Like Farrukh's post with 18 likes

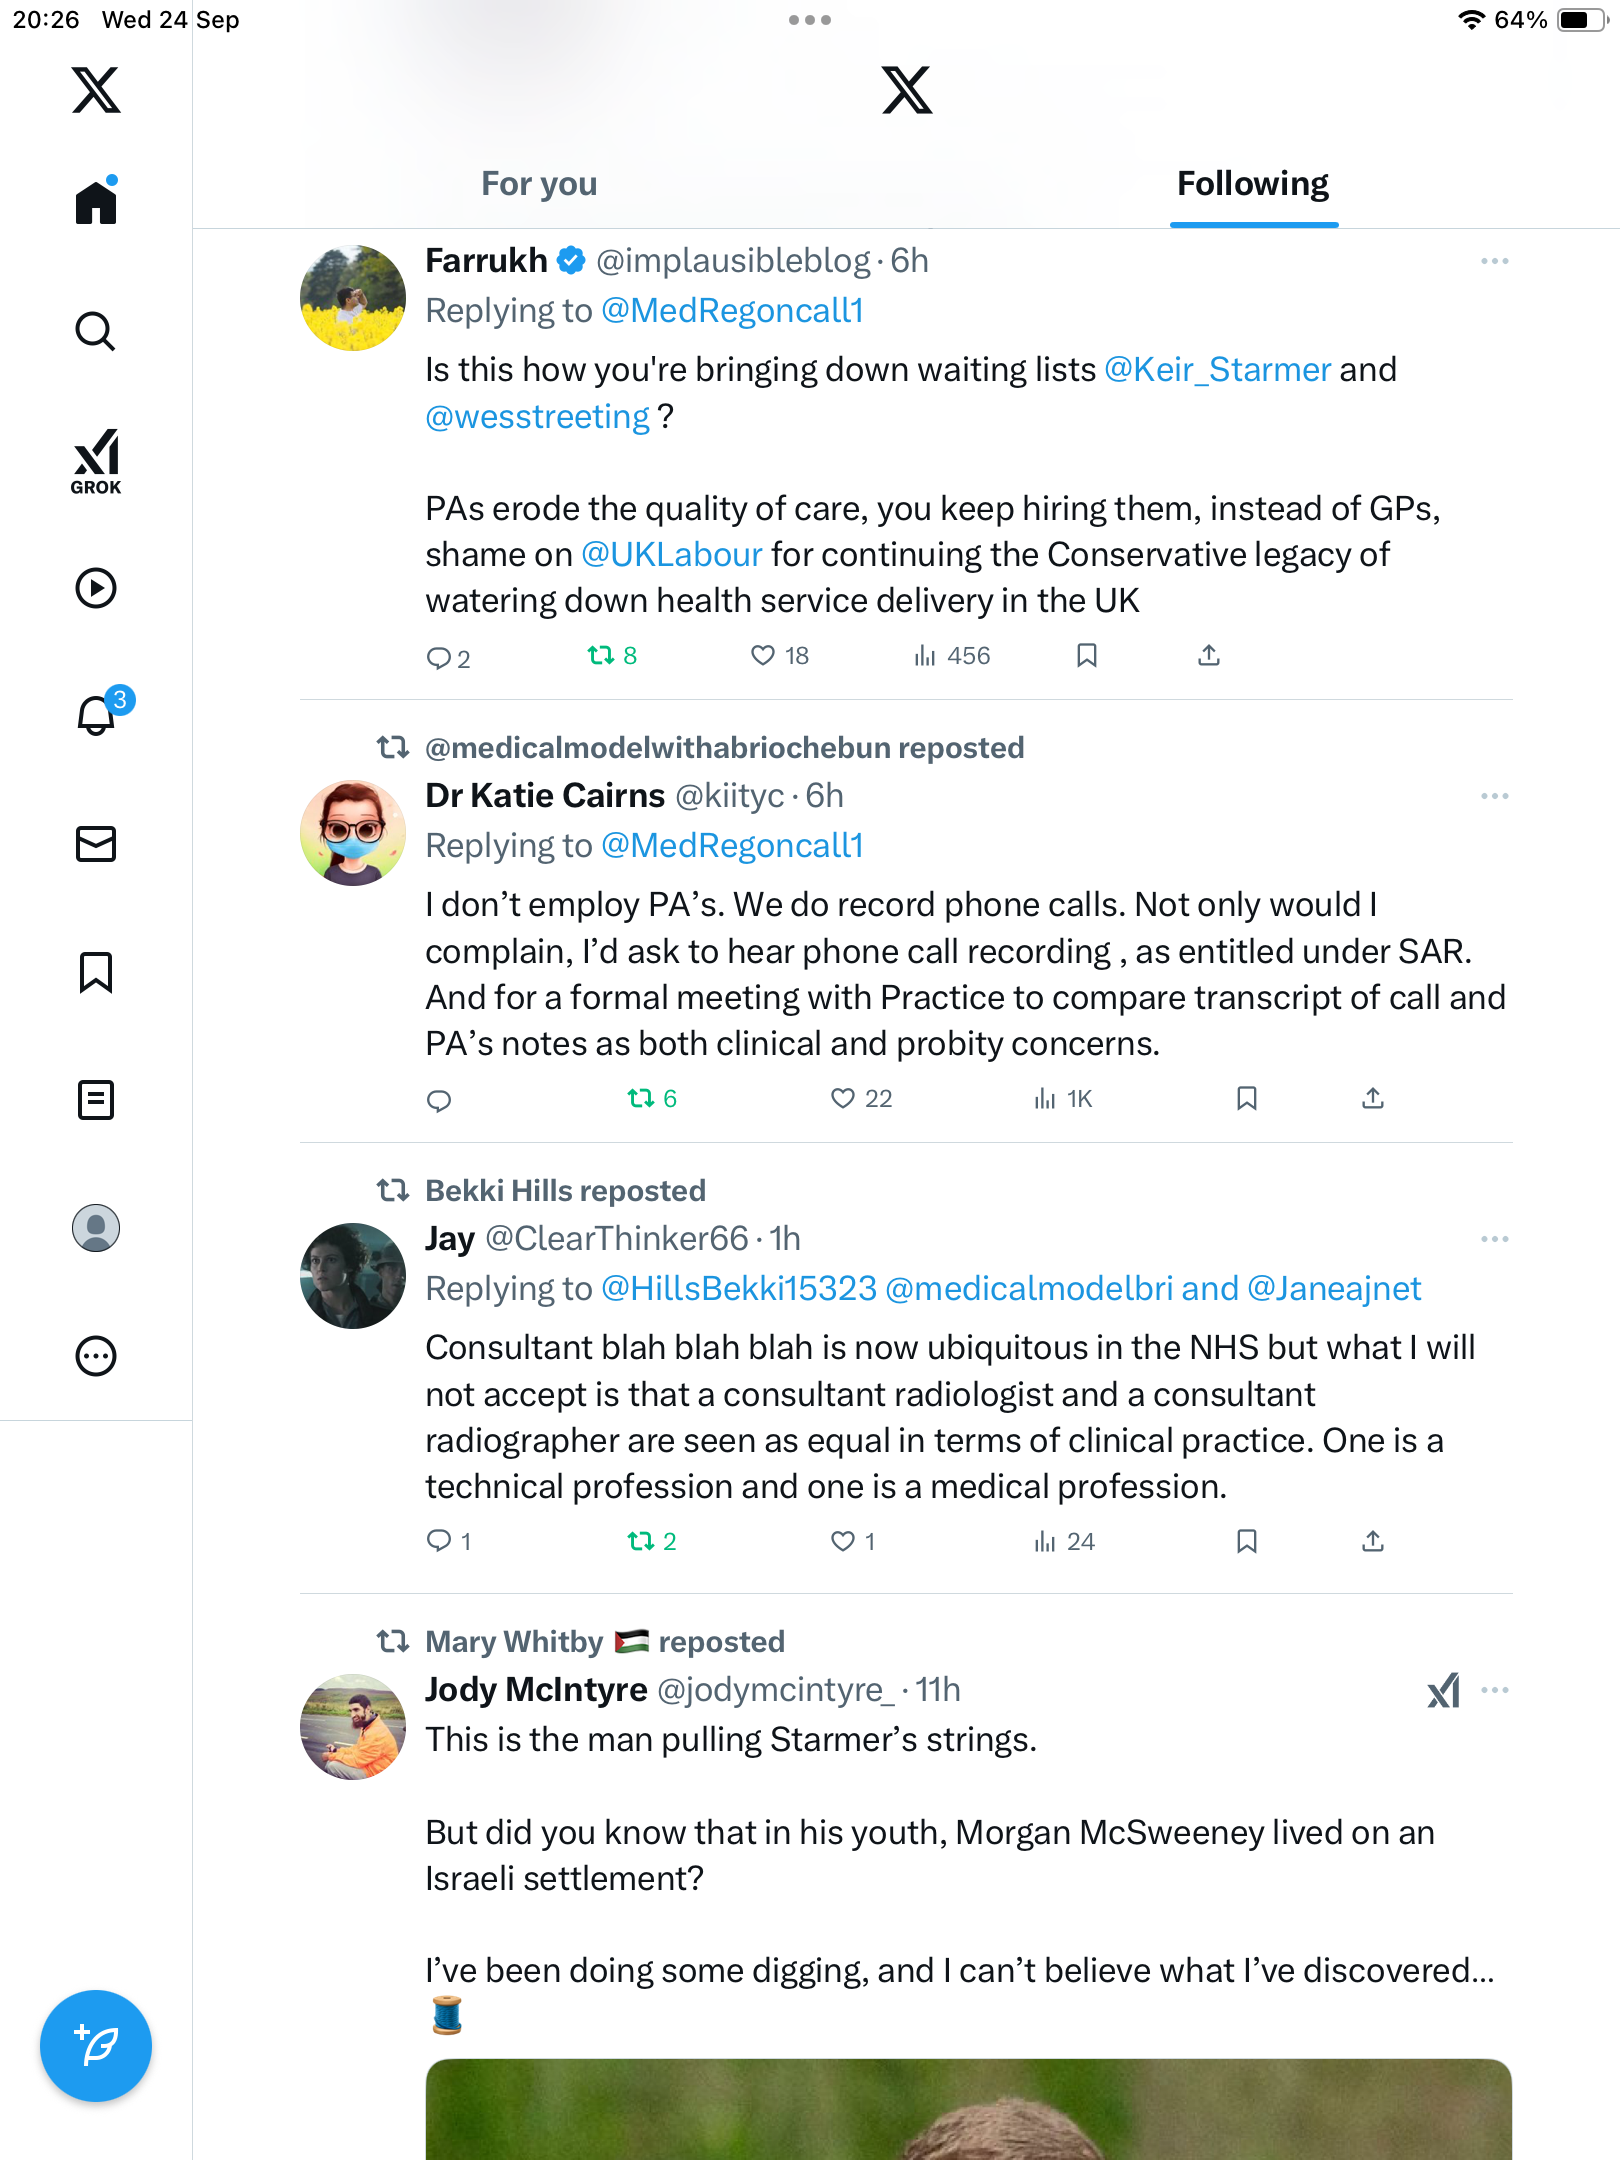[x=763, y=656]
